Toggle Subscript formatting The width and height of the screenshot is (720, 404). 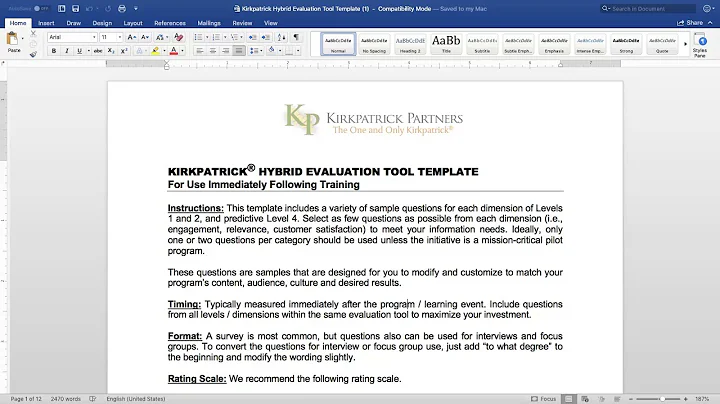111,51
